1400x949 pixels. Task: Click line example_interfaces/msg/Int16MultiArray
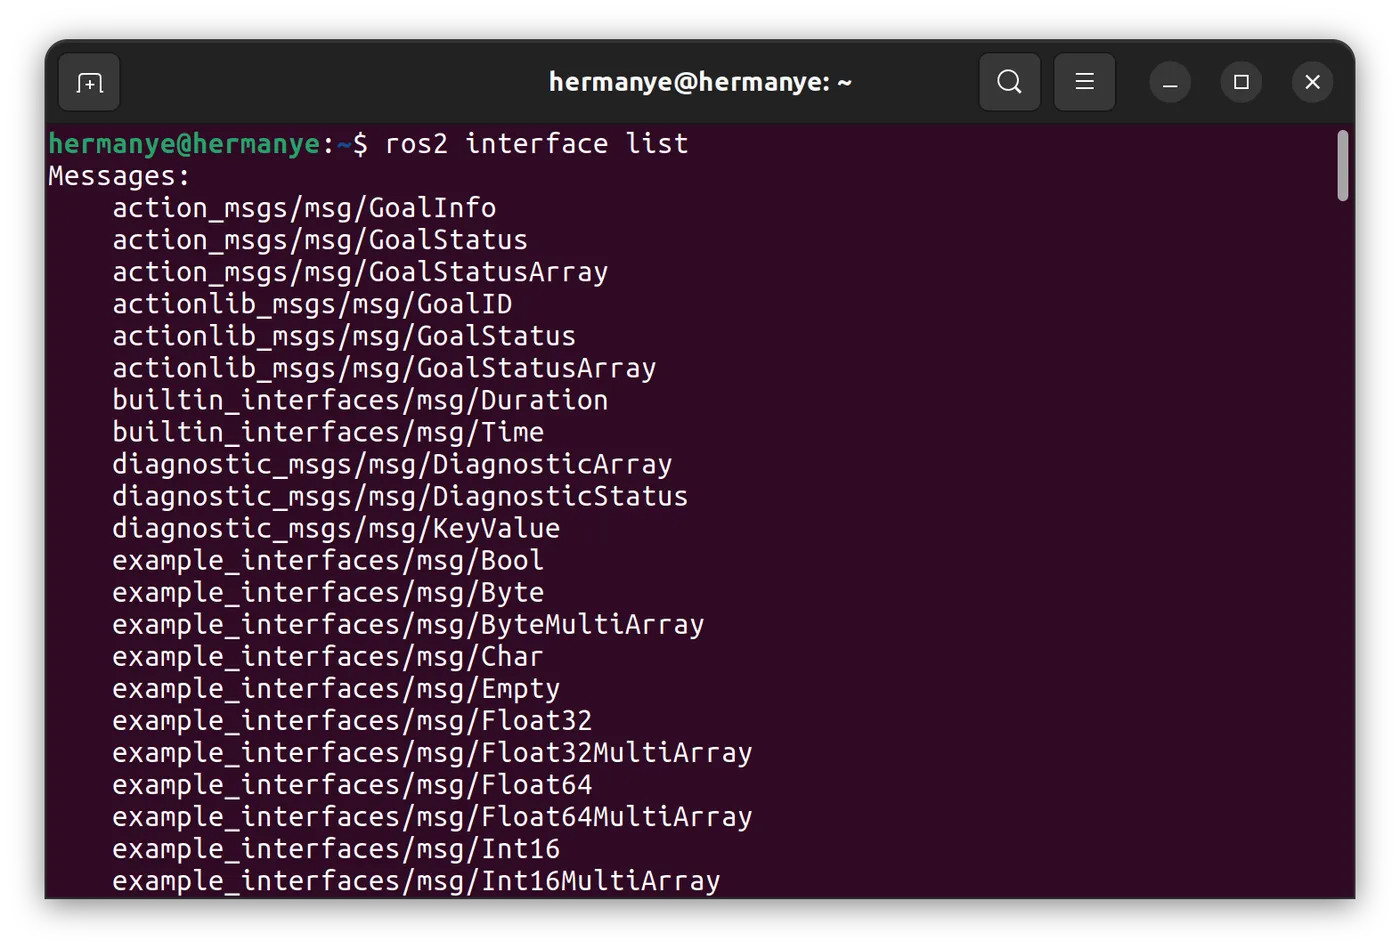click(x=416, y=880)
